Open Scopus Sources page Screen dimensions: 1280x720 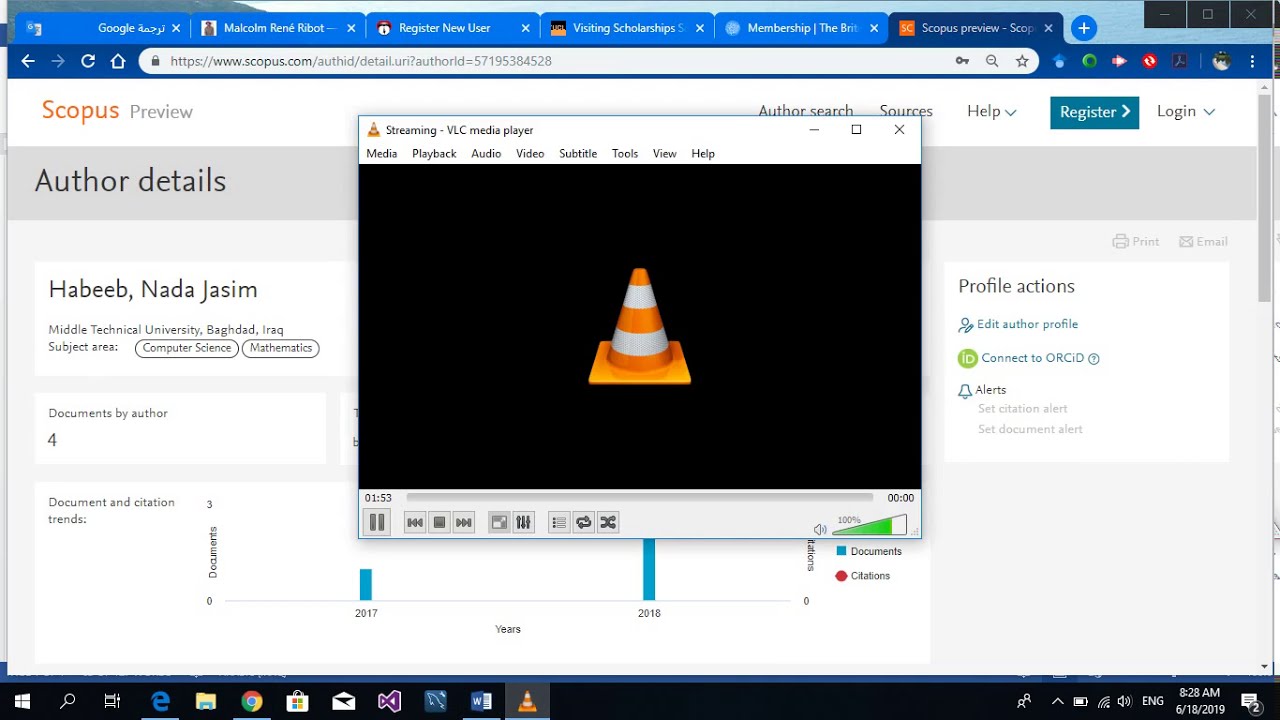tap(906, 111)
